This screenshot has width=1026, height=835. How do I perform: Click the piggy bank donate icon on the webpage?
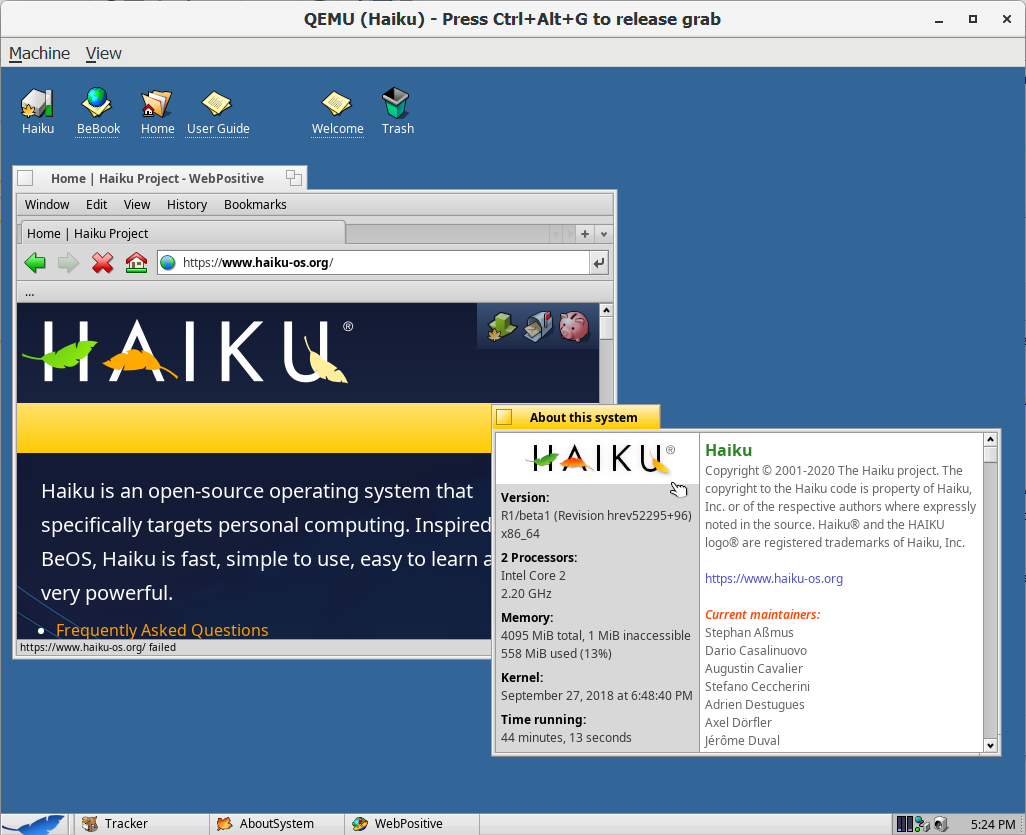point(574,326)
